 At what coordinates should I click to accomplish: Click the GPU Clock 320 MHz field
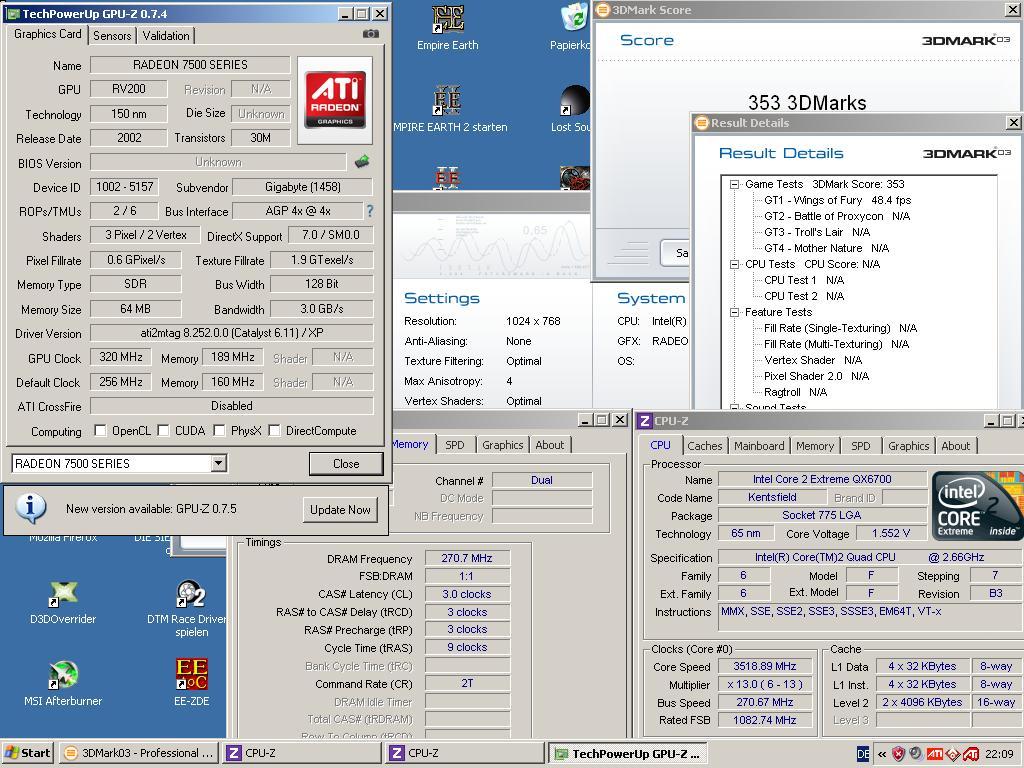click(121, 357)
